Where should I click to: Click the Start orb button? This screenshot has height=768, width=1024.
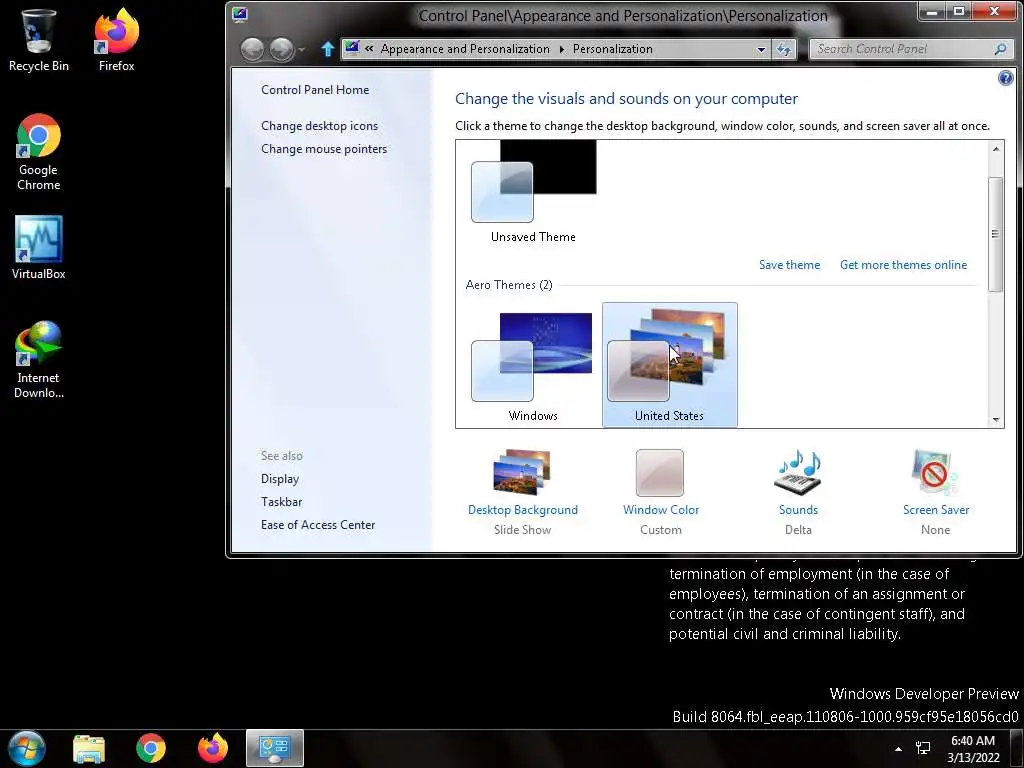26,748
